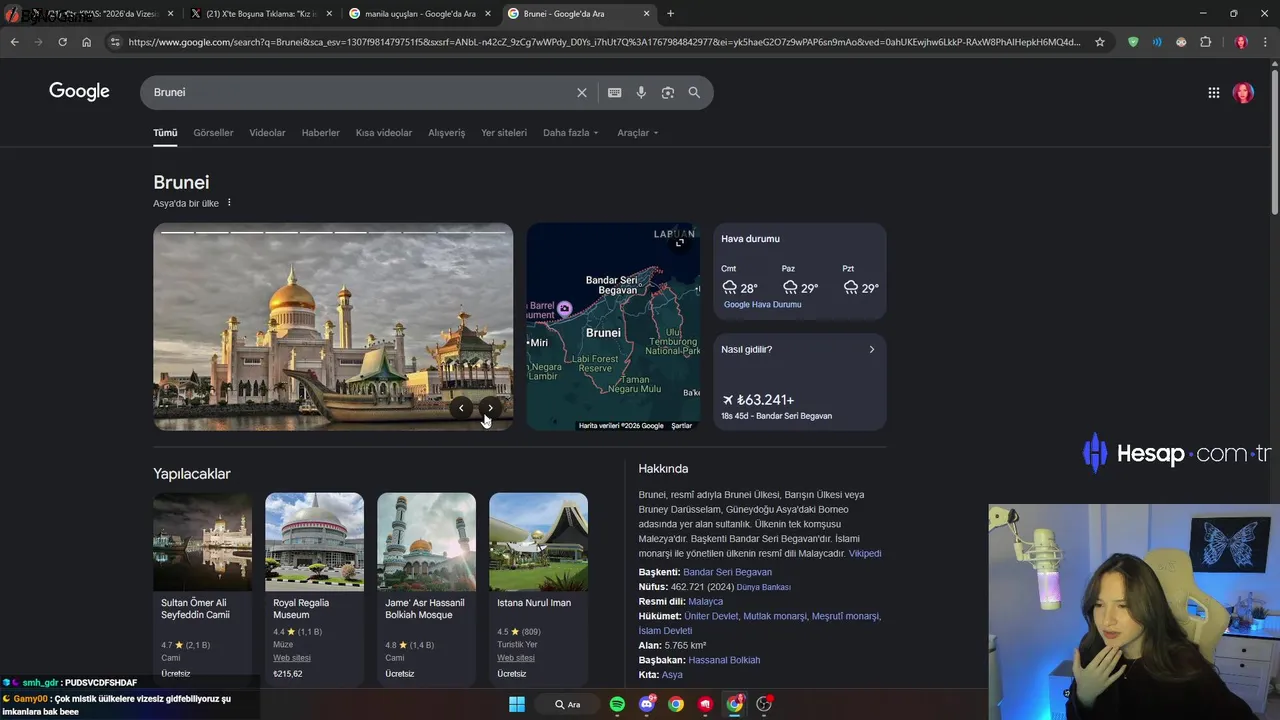
Task: Reload the current page
Action: coord(62,42)
